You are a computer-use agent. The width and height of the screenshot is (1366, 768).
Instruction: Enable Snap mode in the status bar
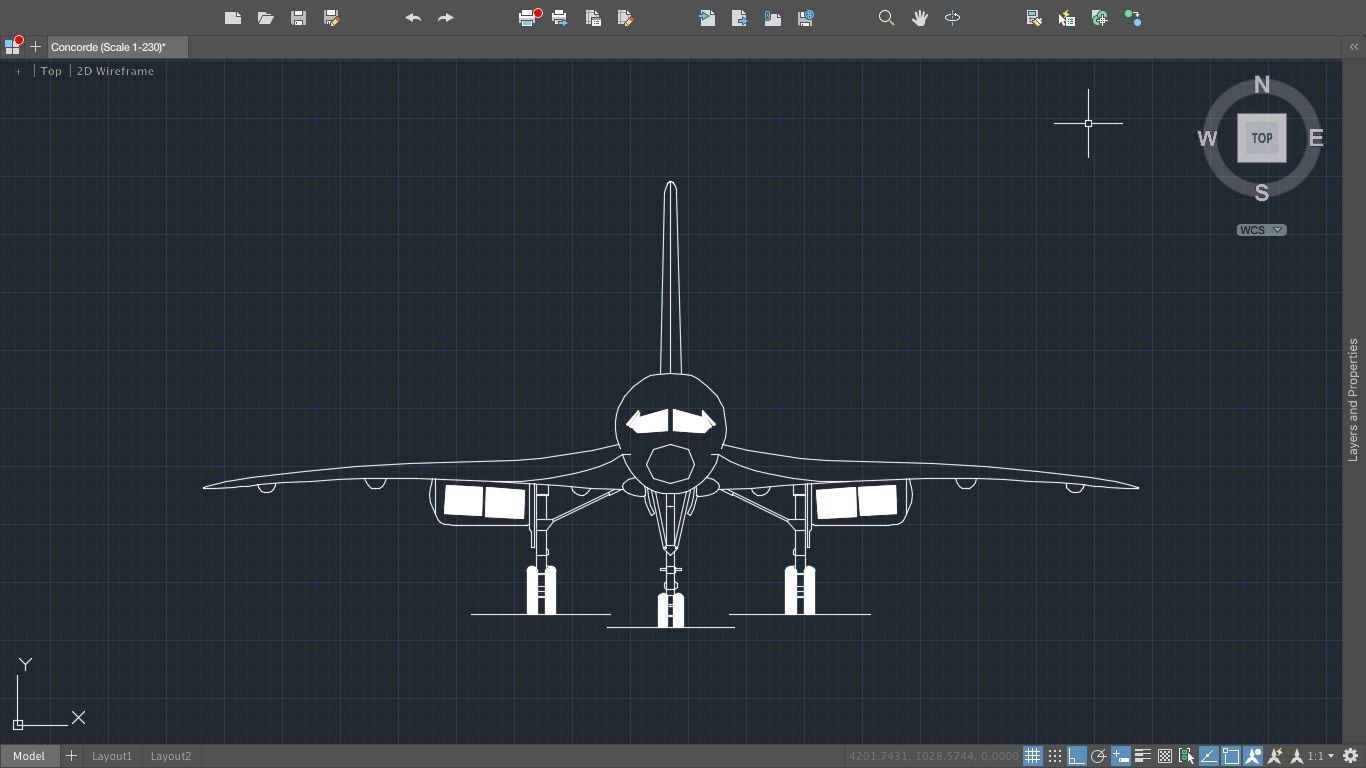coord(1055,755)
